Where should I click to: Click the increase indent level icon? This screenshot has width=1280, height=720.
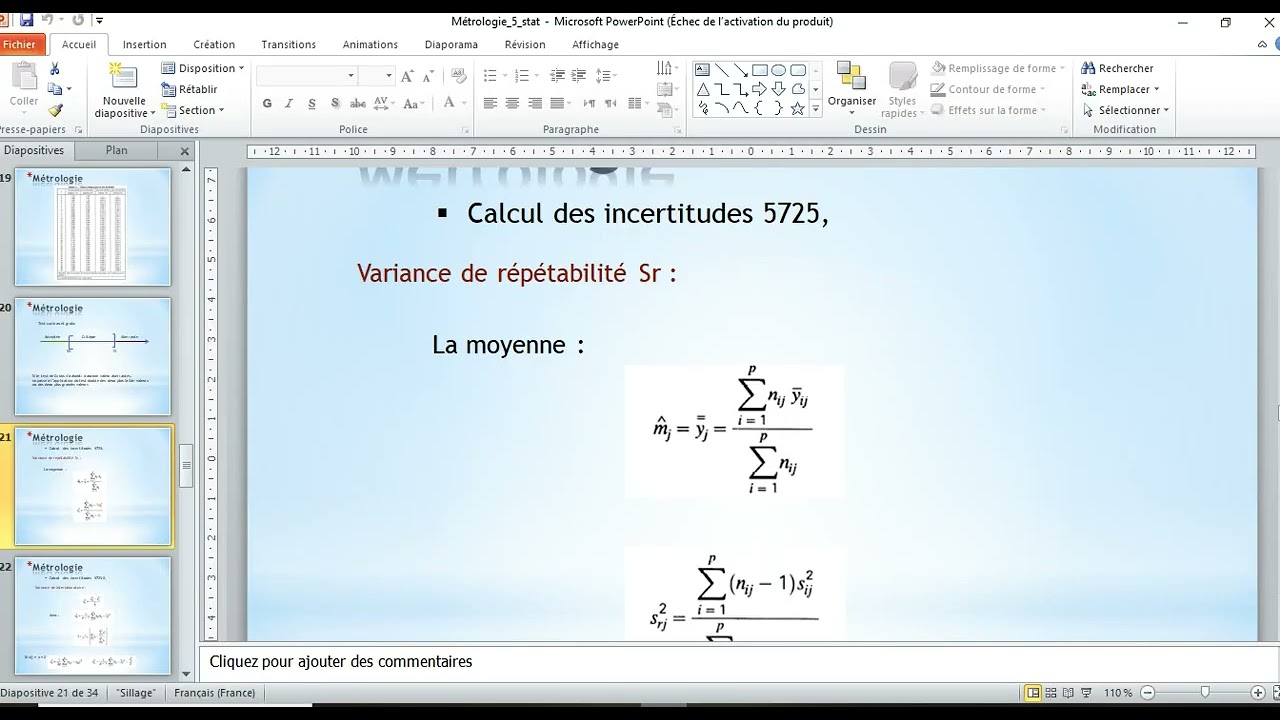[x=579, y=76]
